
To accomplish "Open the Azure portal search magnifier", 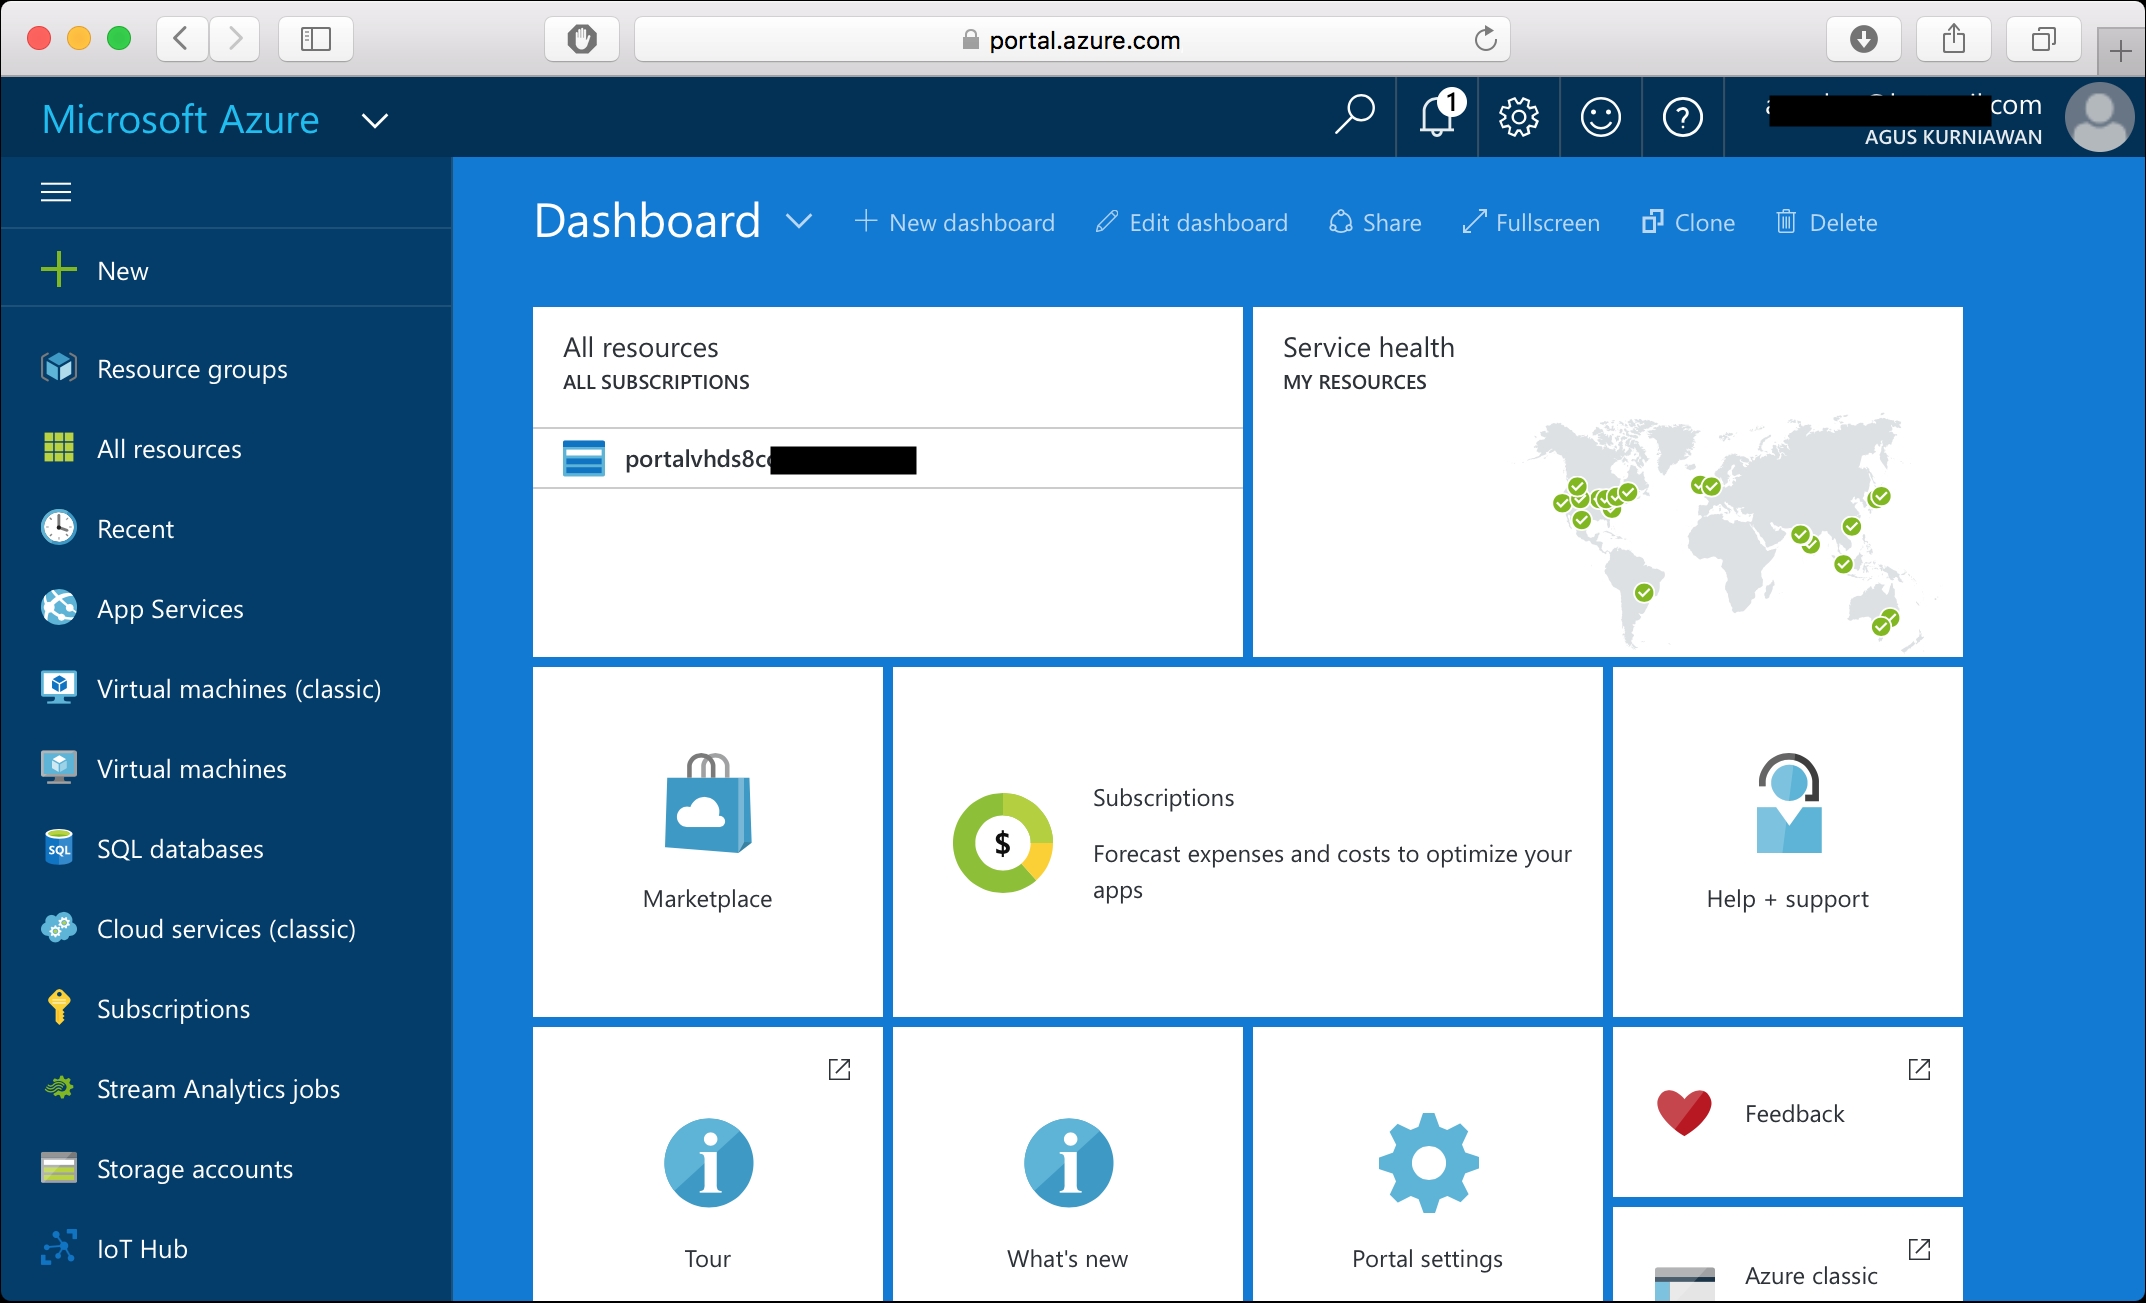I will [1355, 117].
